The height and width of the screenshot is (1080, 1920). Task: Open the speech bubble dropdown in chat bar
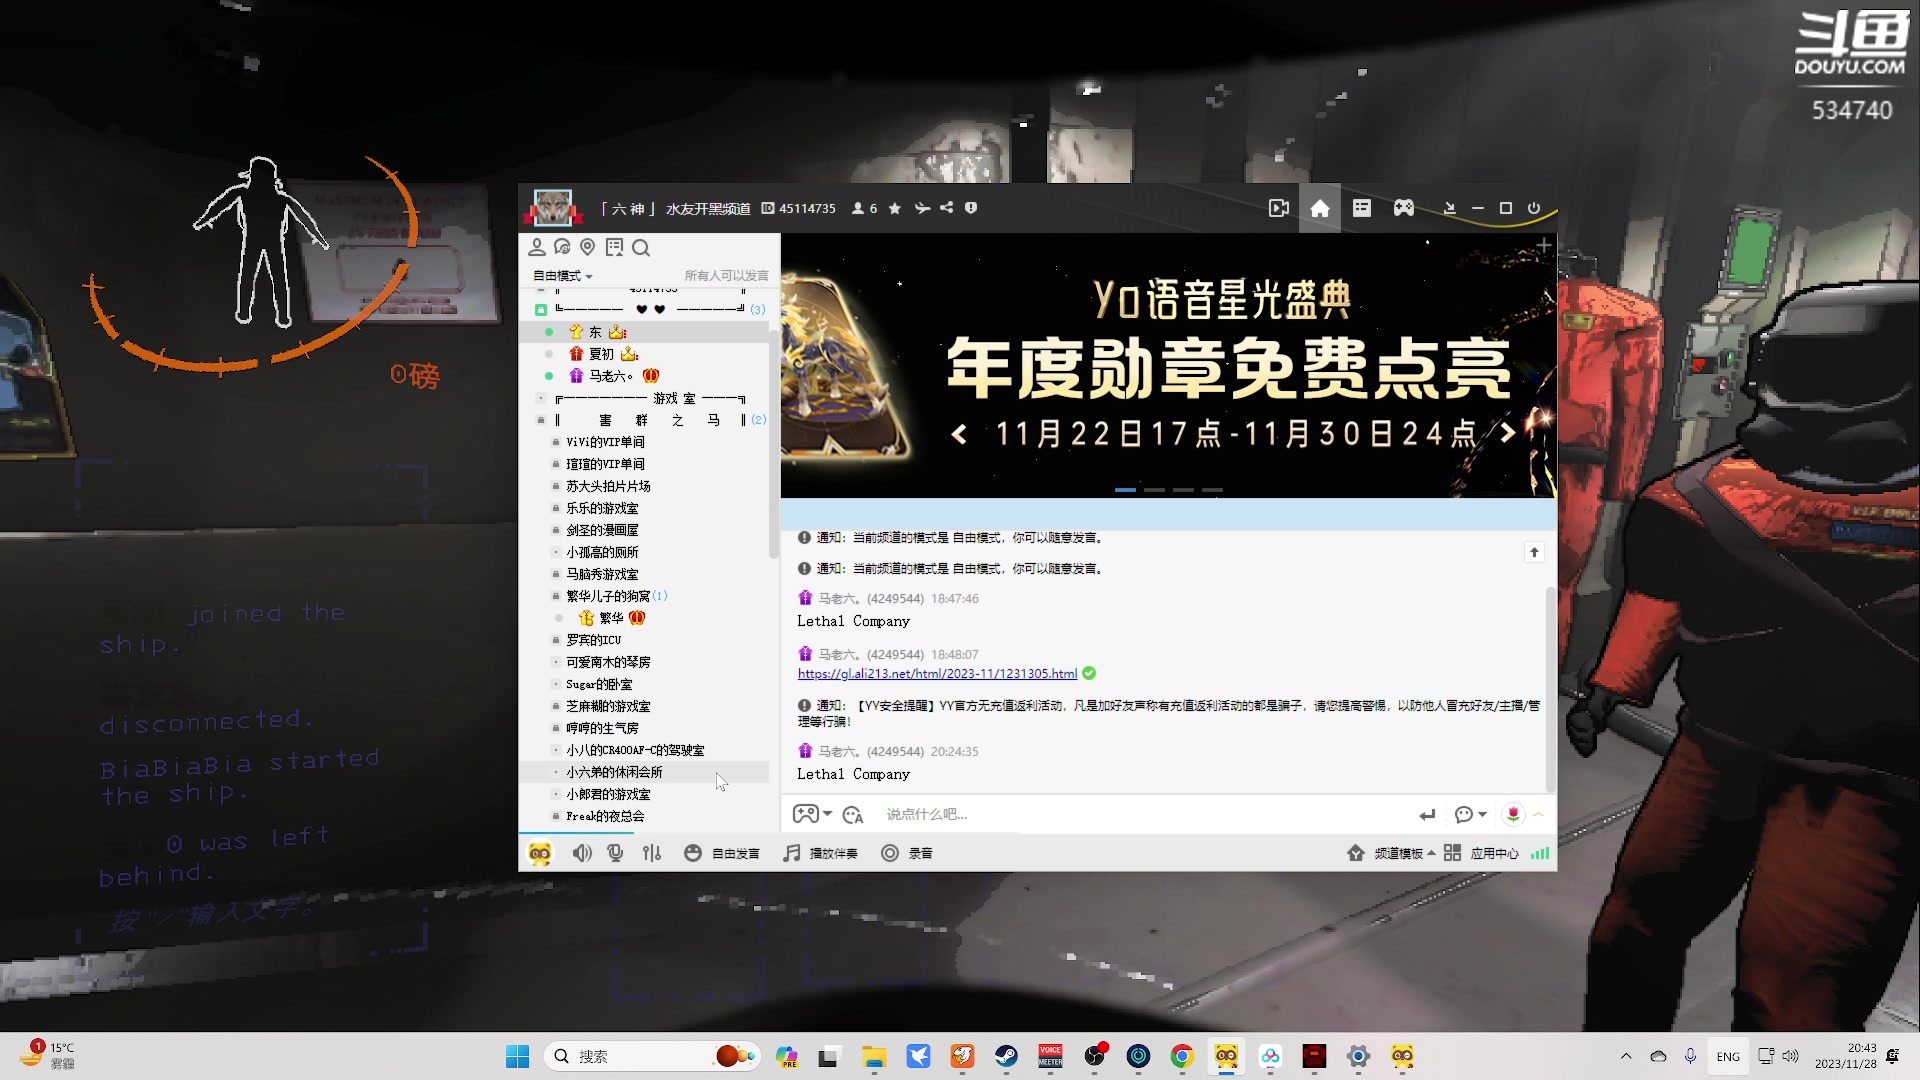(x=1470, y=814)
